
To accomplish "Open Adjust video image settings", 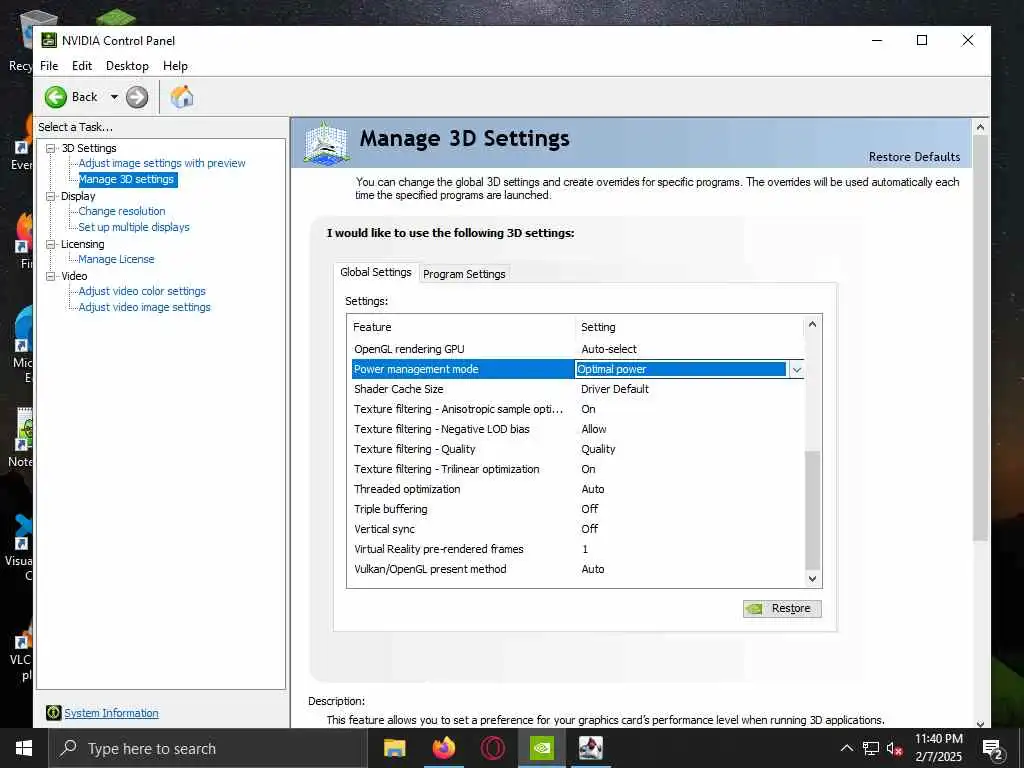I will pos(144,307).
